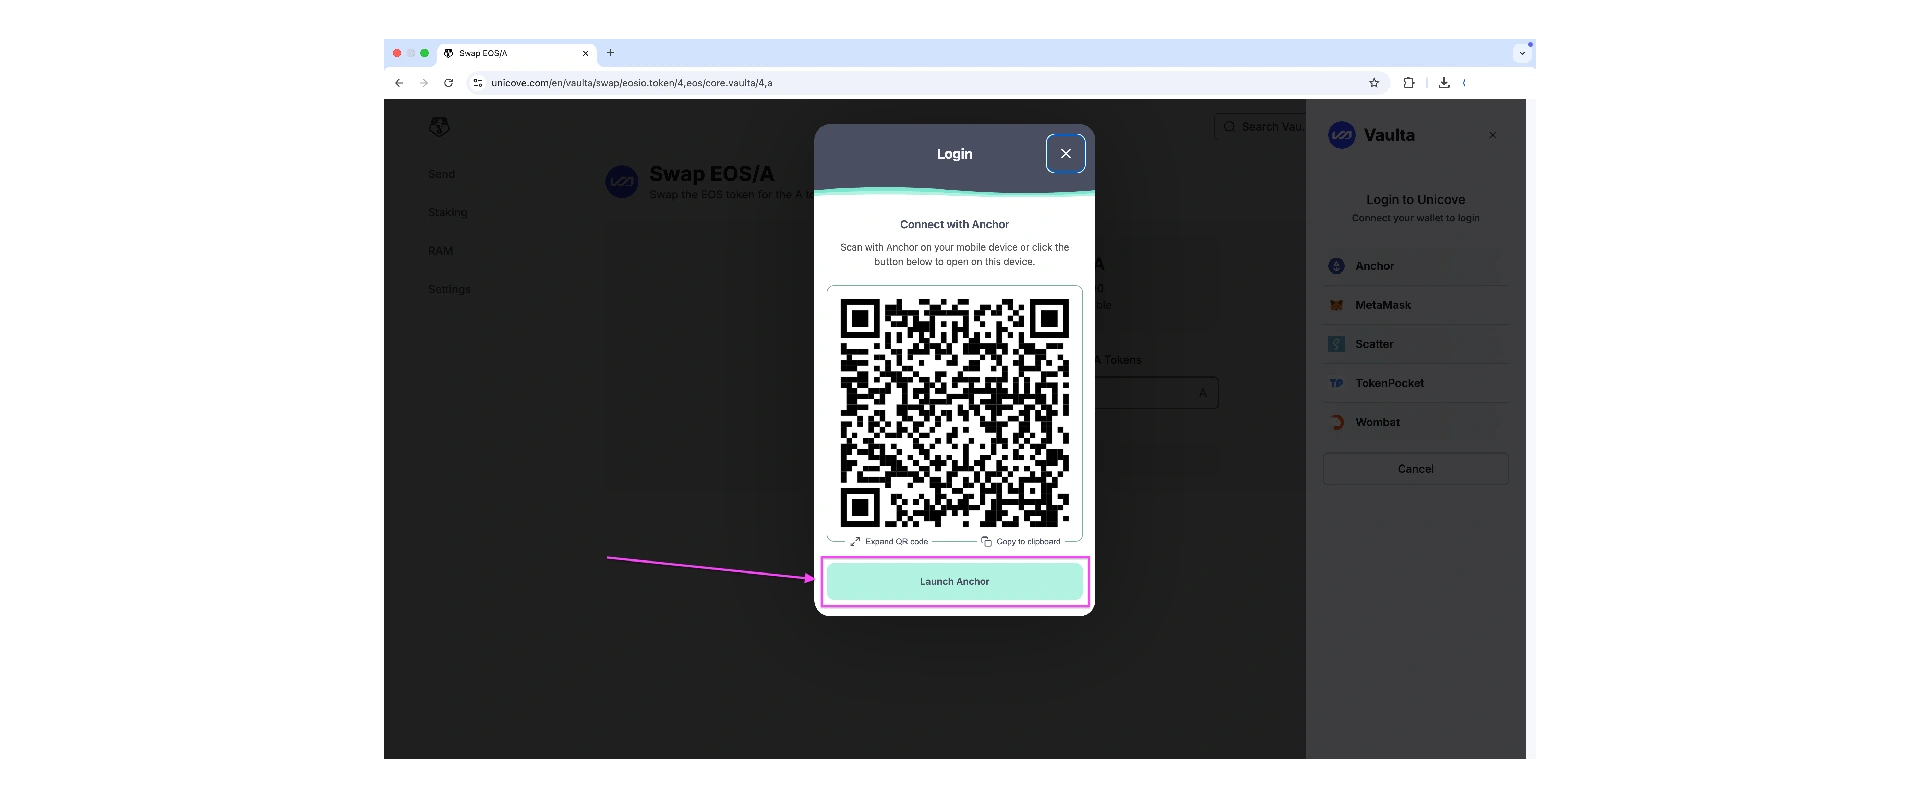Click the copy clipboard icon
The height and width of the screenshot is (798, 1920).
click(x=986, y=541)
